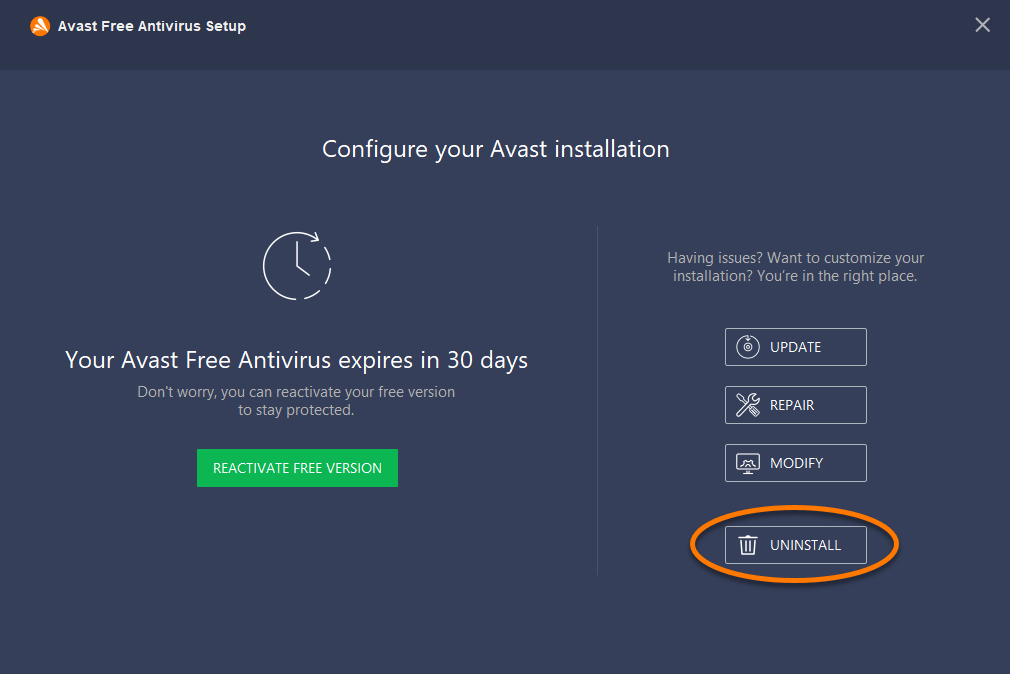Click the 'Having issues?' help text
Screen dimensions: 1010x674
(x=795, y=258)
